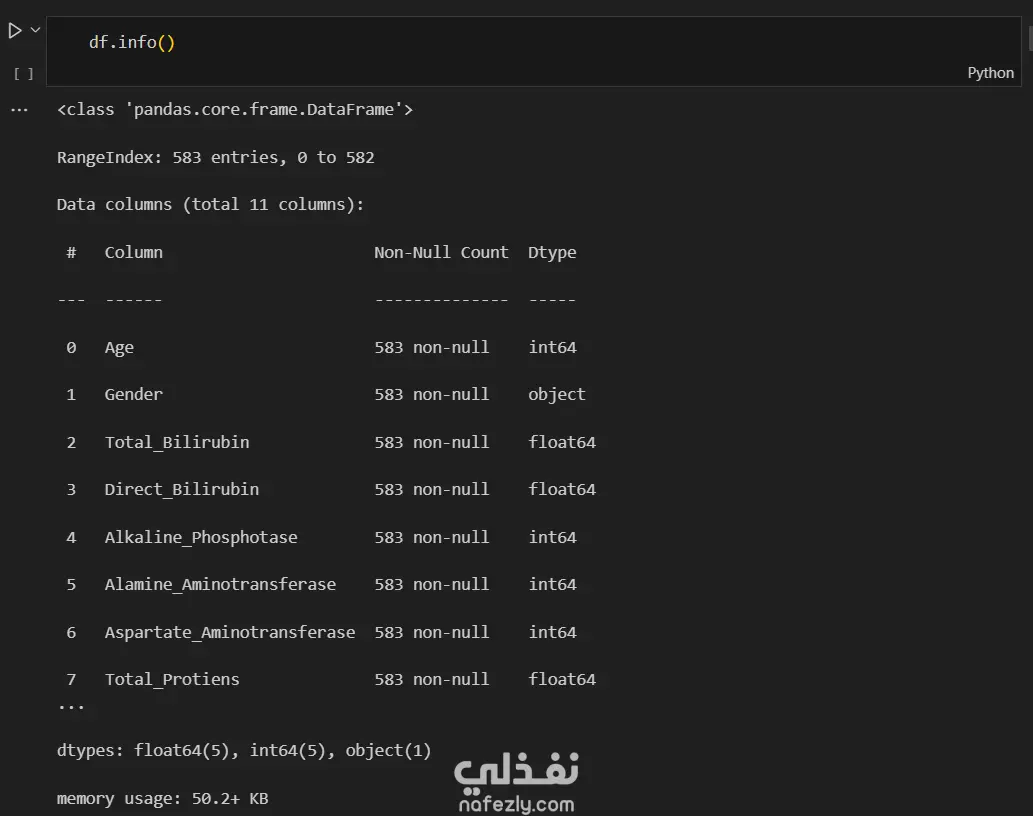Click the Aspartate_Aminotransferase row text
Viewport: 1033px width, 816px height.
click(x=230, y=632)
